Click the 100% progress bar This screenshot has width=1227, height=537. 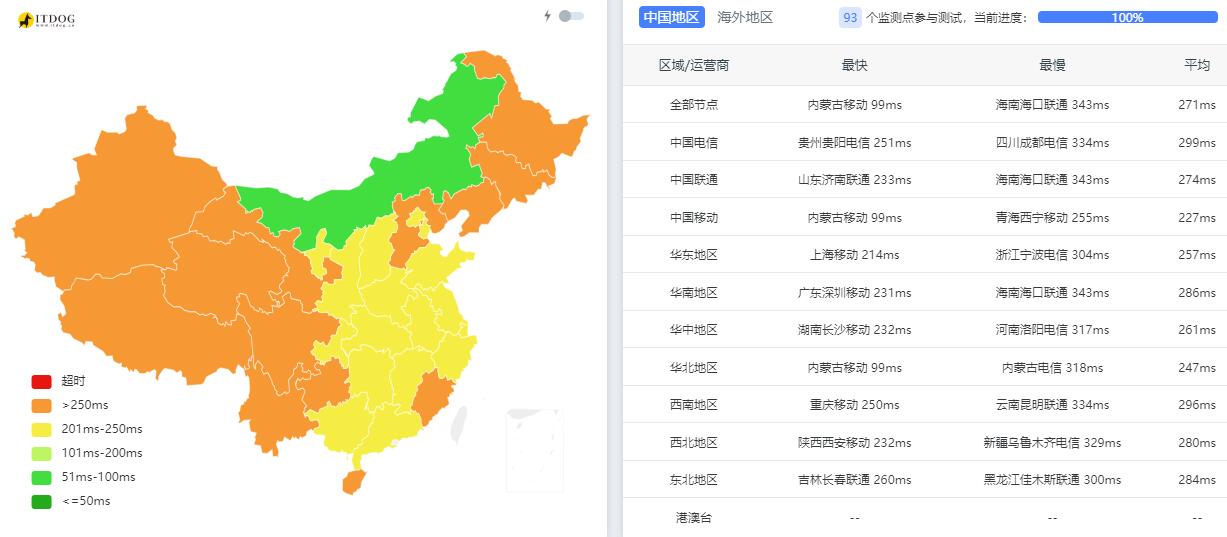pyautogui.click(x=1127, y=17)
